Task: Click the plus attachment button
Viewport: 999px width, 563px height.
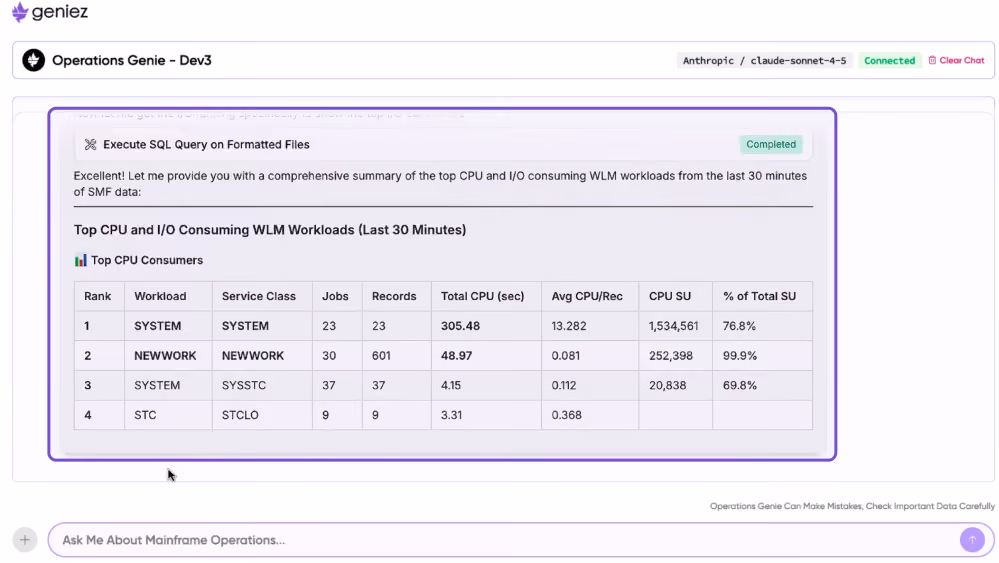Action: 24,540
